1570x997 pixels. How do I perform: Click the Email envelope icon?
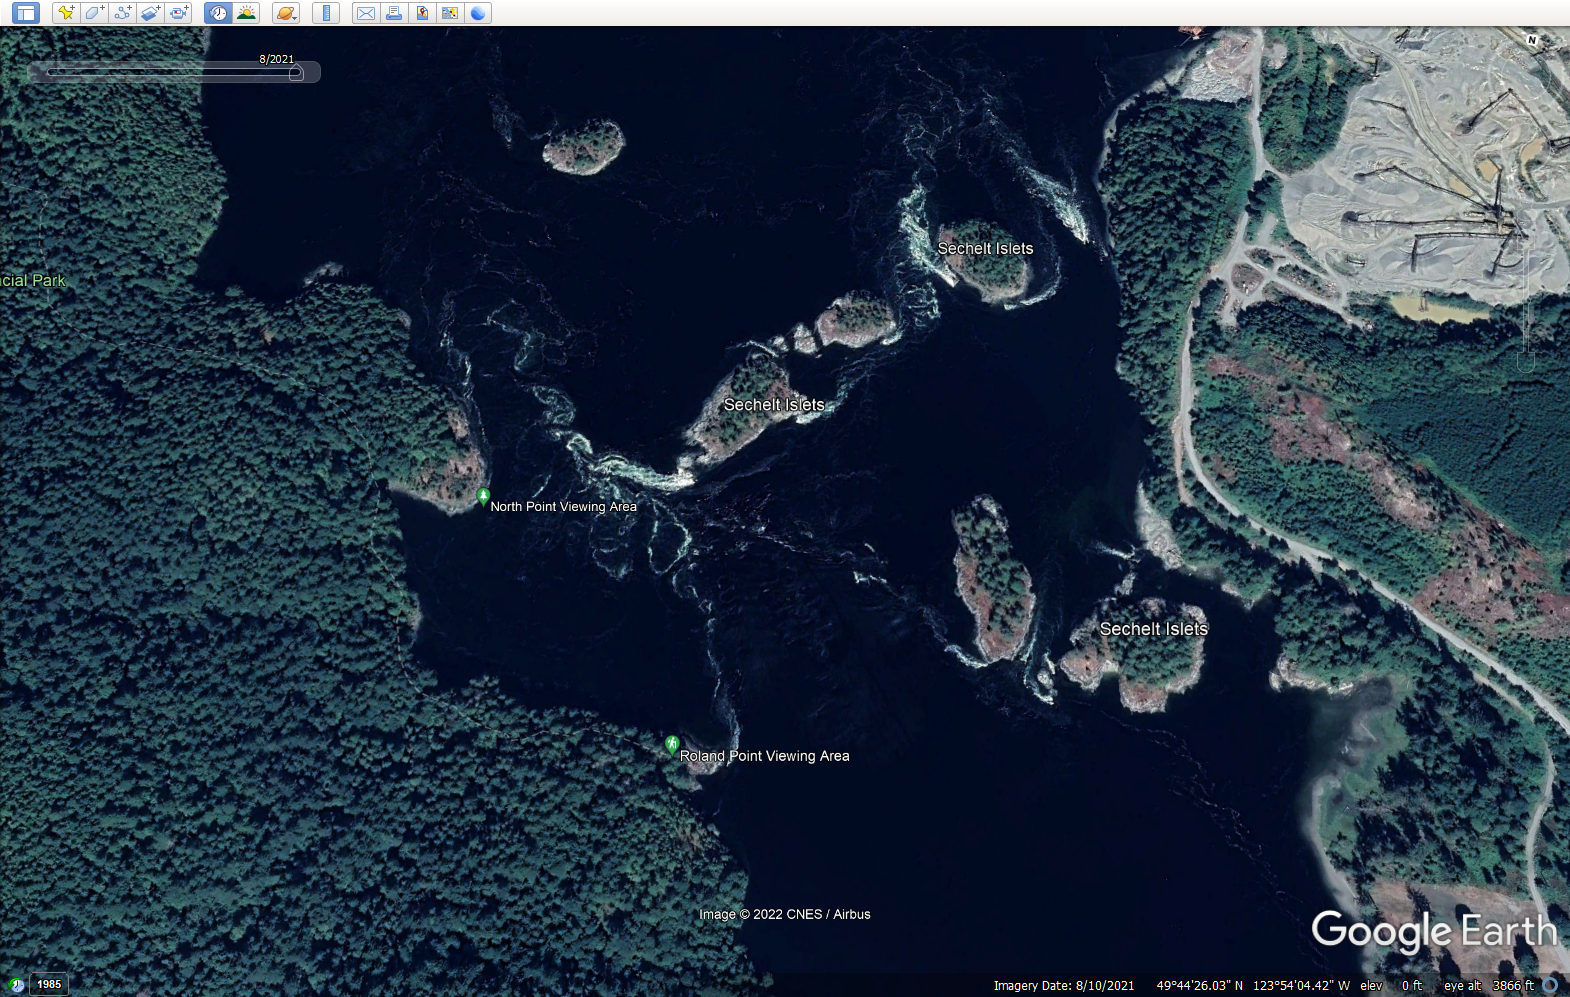pyautogui.click(x=366, y=13)
